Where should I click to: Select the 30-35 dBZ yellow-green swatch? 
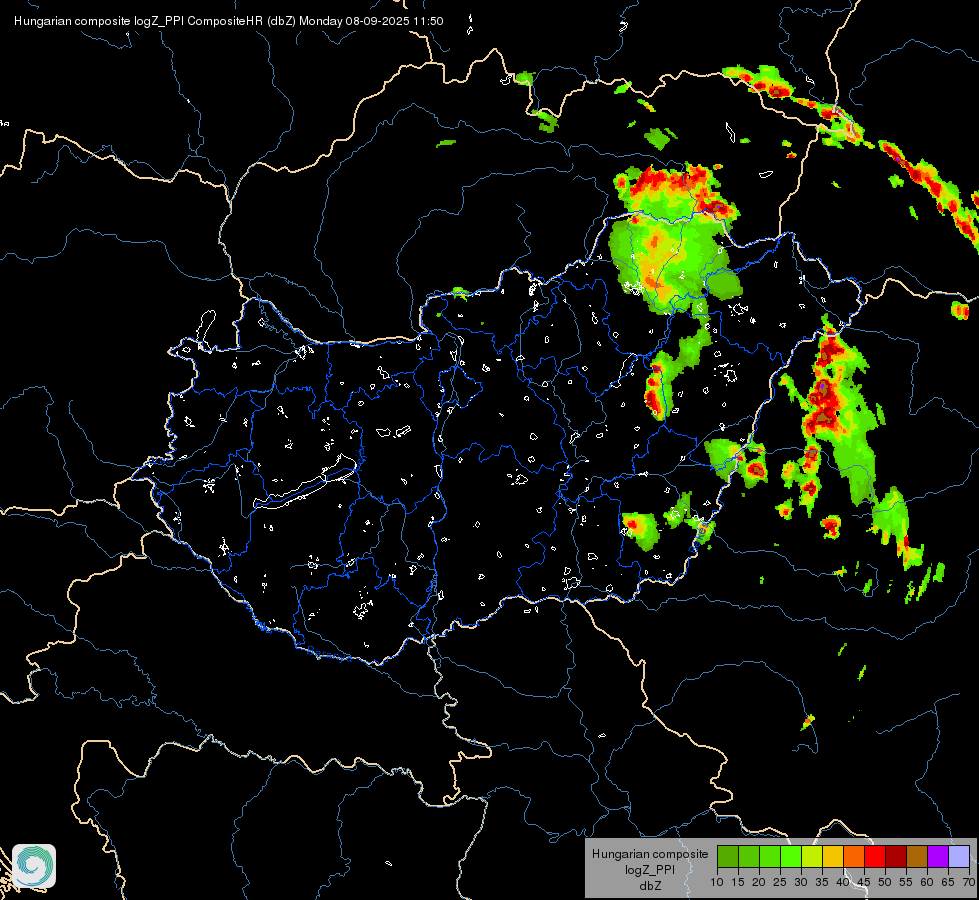812,856
